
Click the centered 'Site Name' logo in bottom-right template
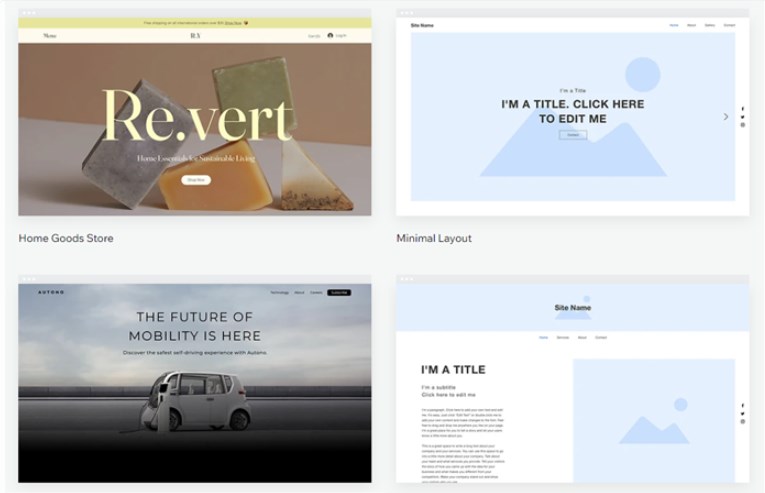click(x=573, y=308)
